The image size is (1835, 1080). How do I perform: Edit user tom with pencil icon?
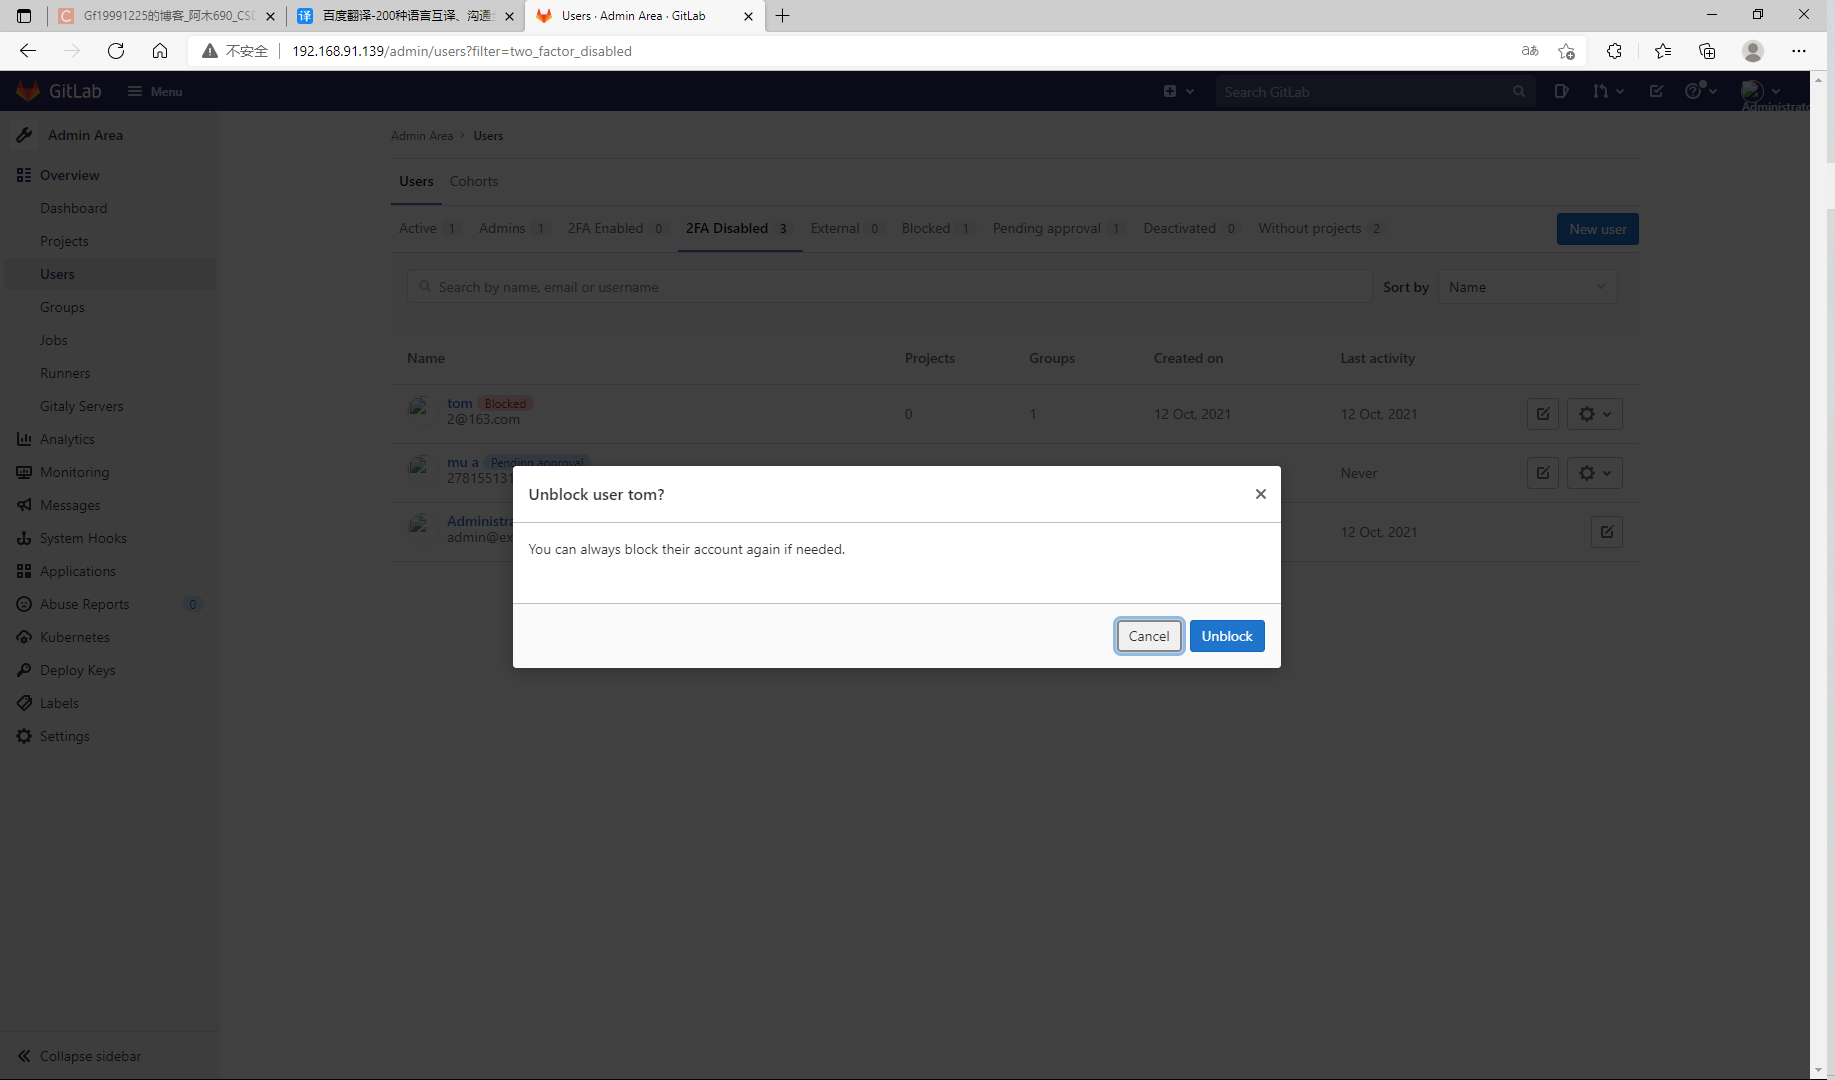1542,414
